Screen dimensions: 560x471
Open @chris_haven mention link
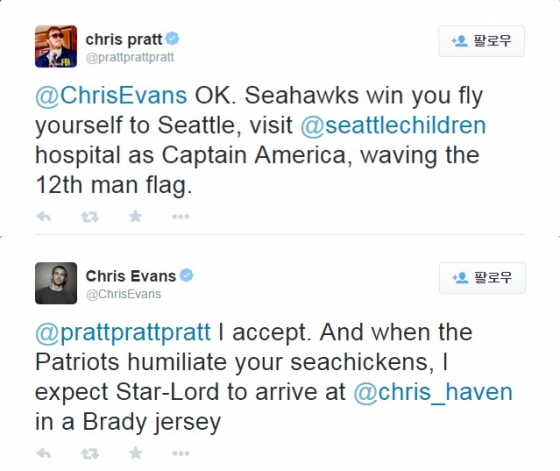coord(433,392)
